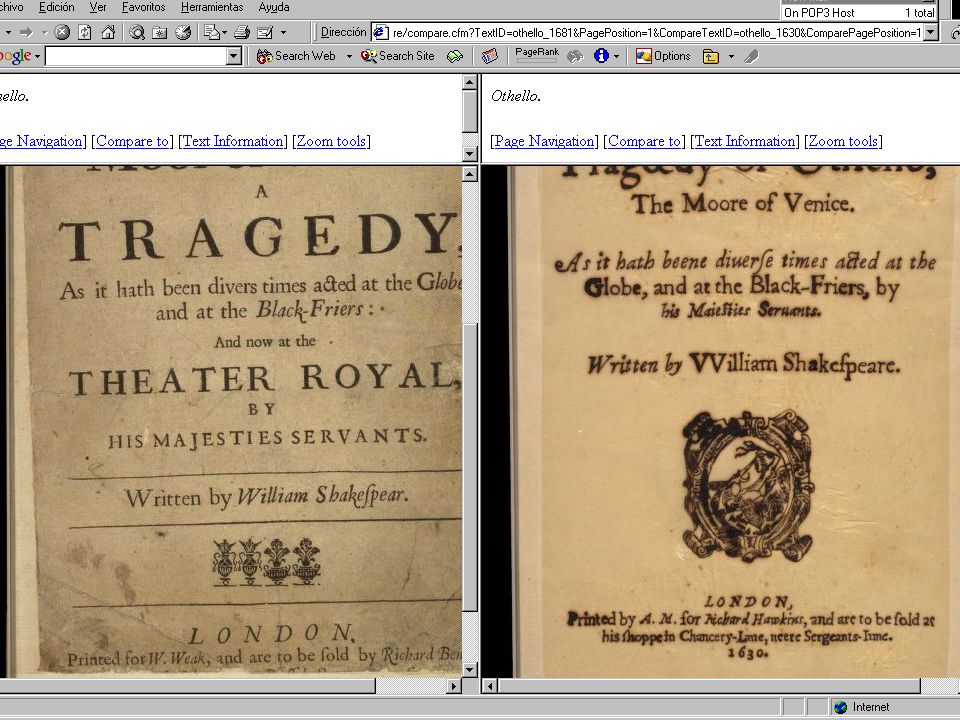Open the Up folder dropdown arrow
960x720 pixels.
pos(731,56)
